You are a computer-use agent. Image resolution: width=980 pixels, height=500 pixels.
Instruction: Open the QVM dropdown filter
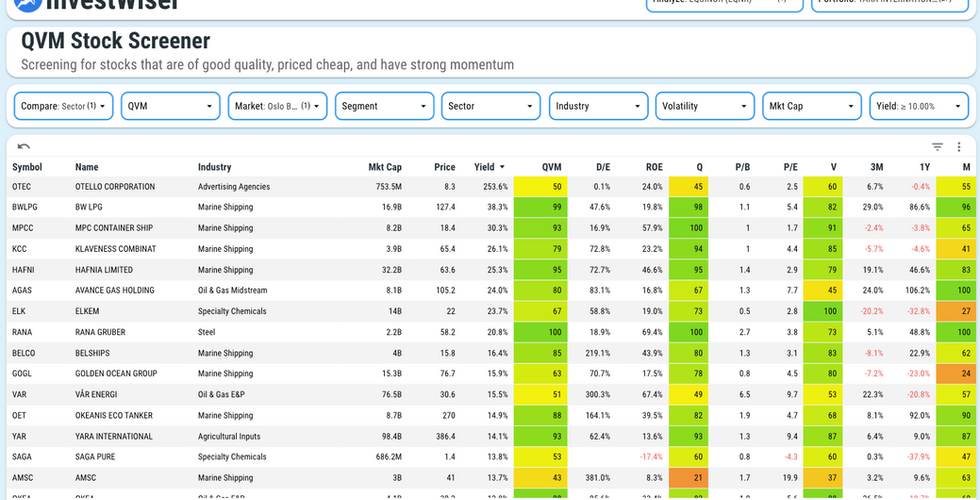(x=171, y=106)
